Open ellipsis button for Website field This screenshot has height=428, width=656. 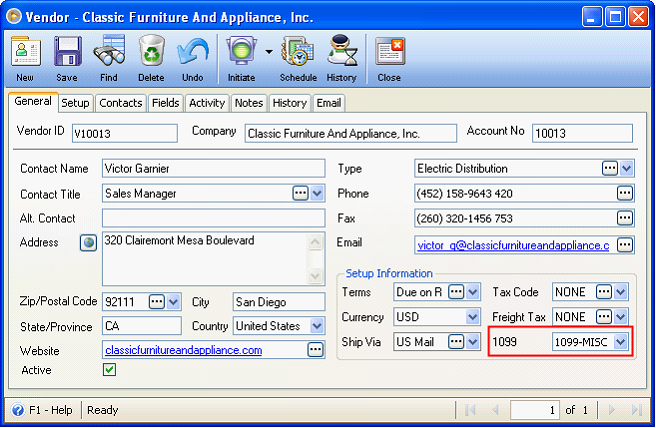tap(315, 349)
